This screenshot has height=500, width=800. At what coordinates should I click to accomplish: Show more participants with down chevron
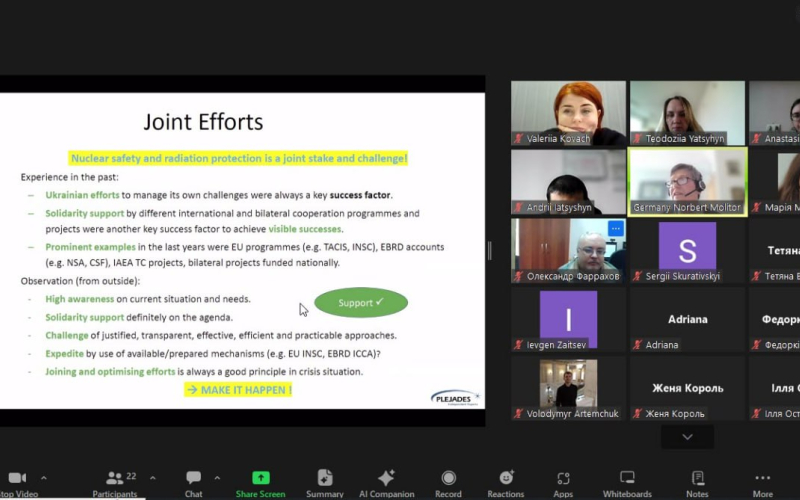[x=687, y=437]
